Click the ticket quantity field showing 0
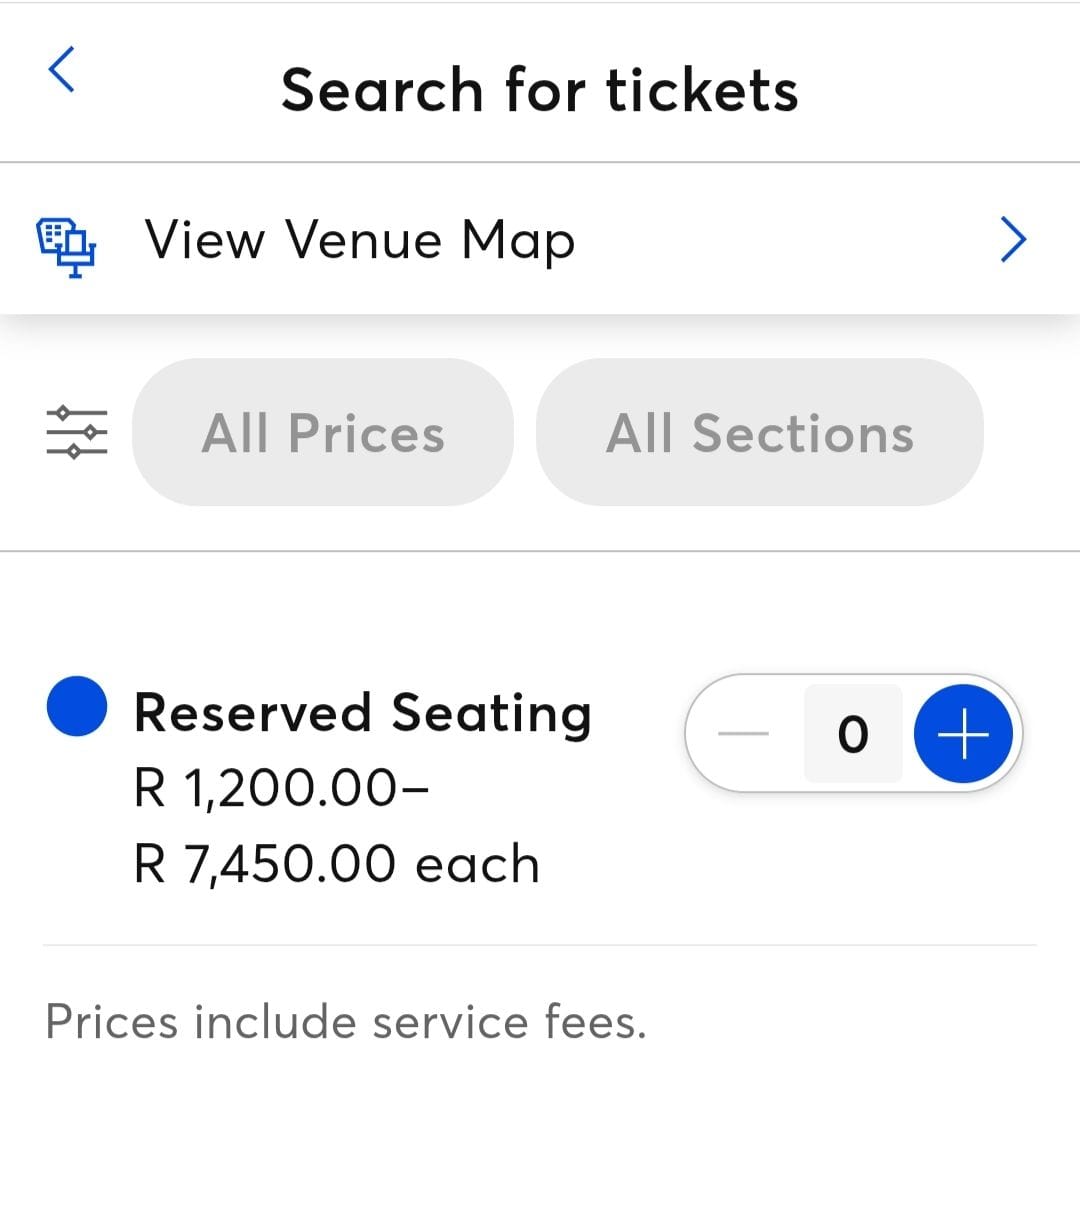Viewport: 1080px width, 1208px height. pyautogui.click(x=853, y=734)
